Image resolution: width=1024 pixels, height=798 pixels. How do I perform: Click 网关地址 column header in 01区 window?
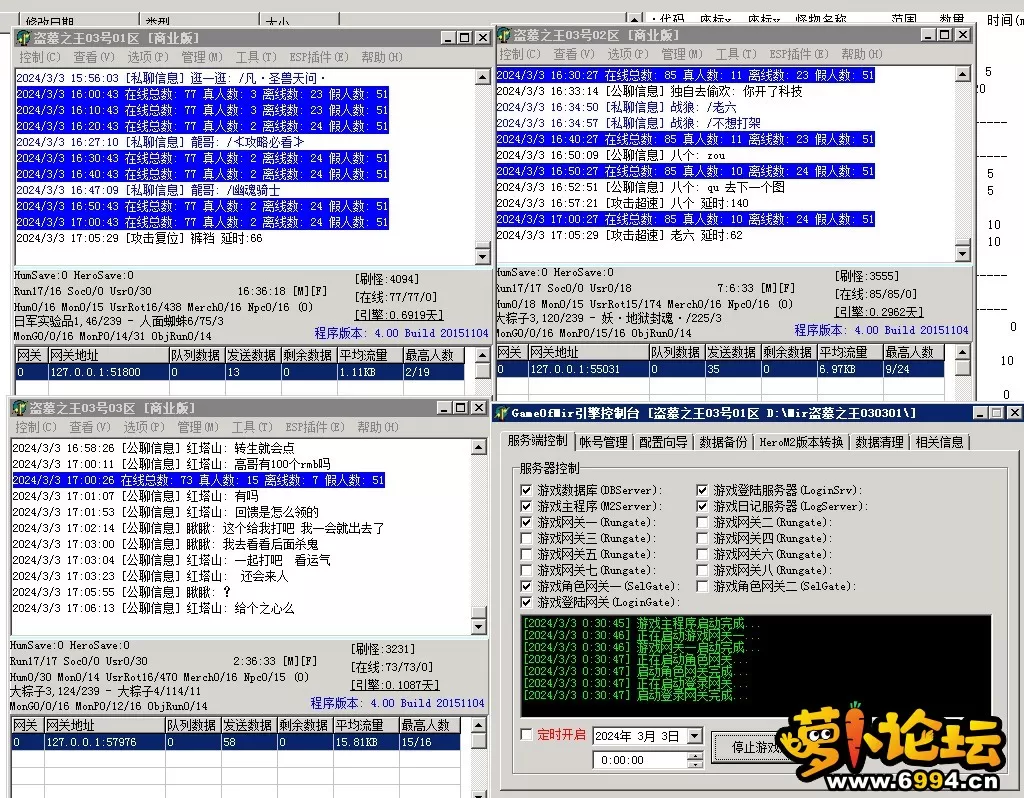tap(108, 355)
